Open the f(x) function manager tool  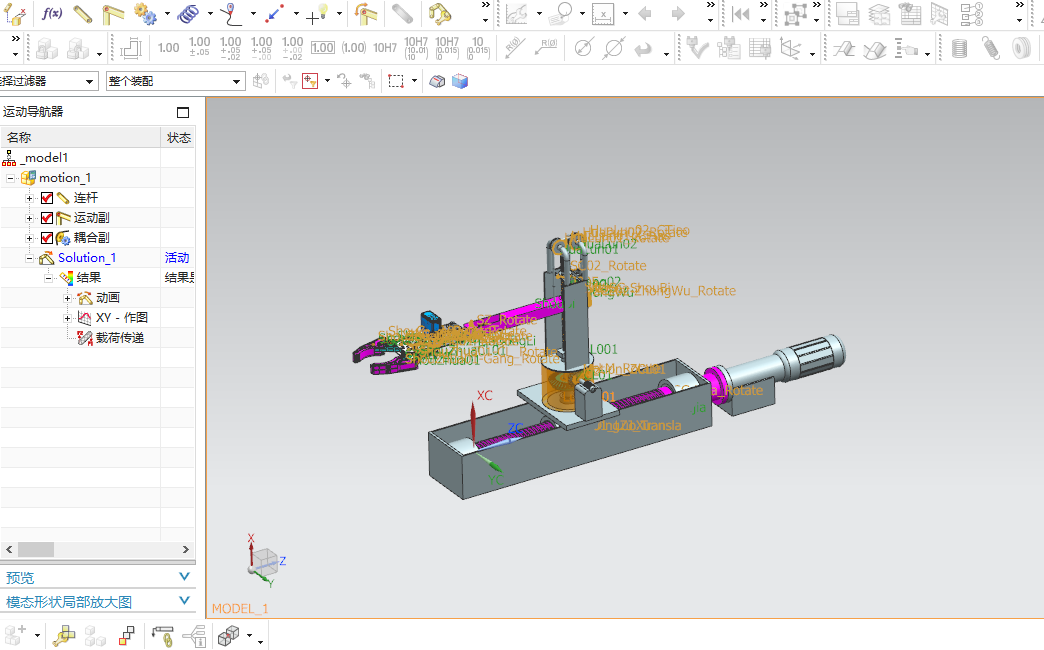52,13
